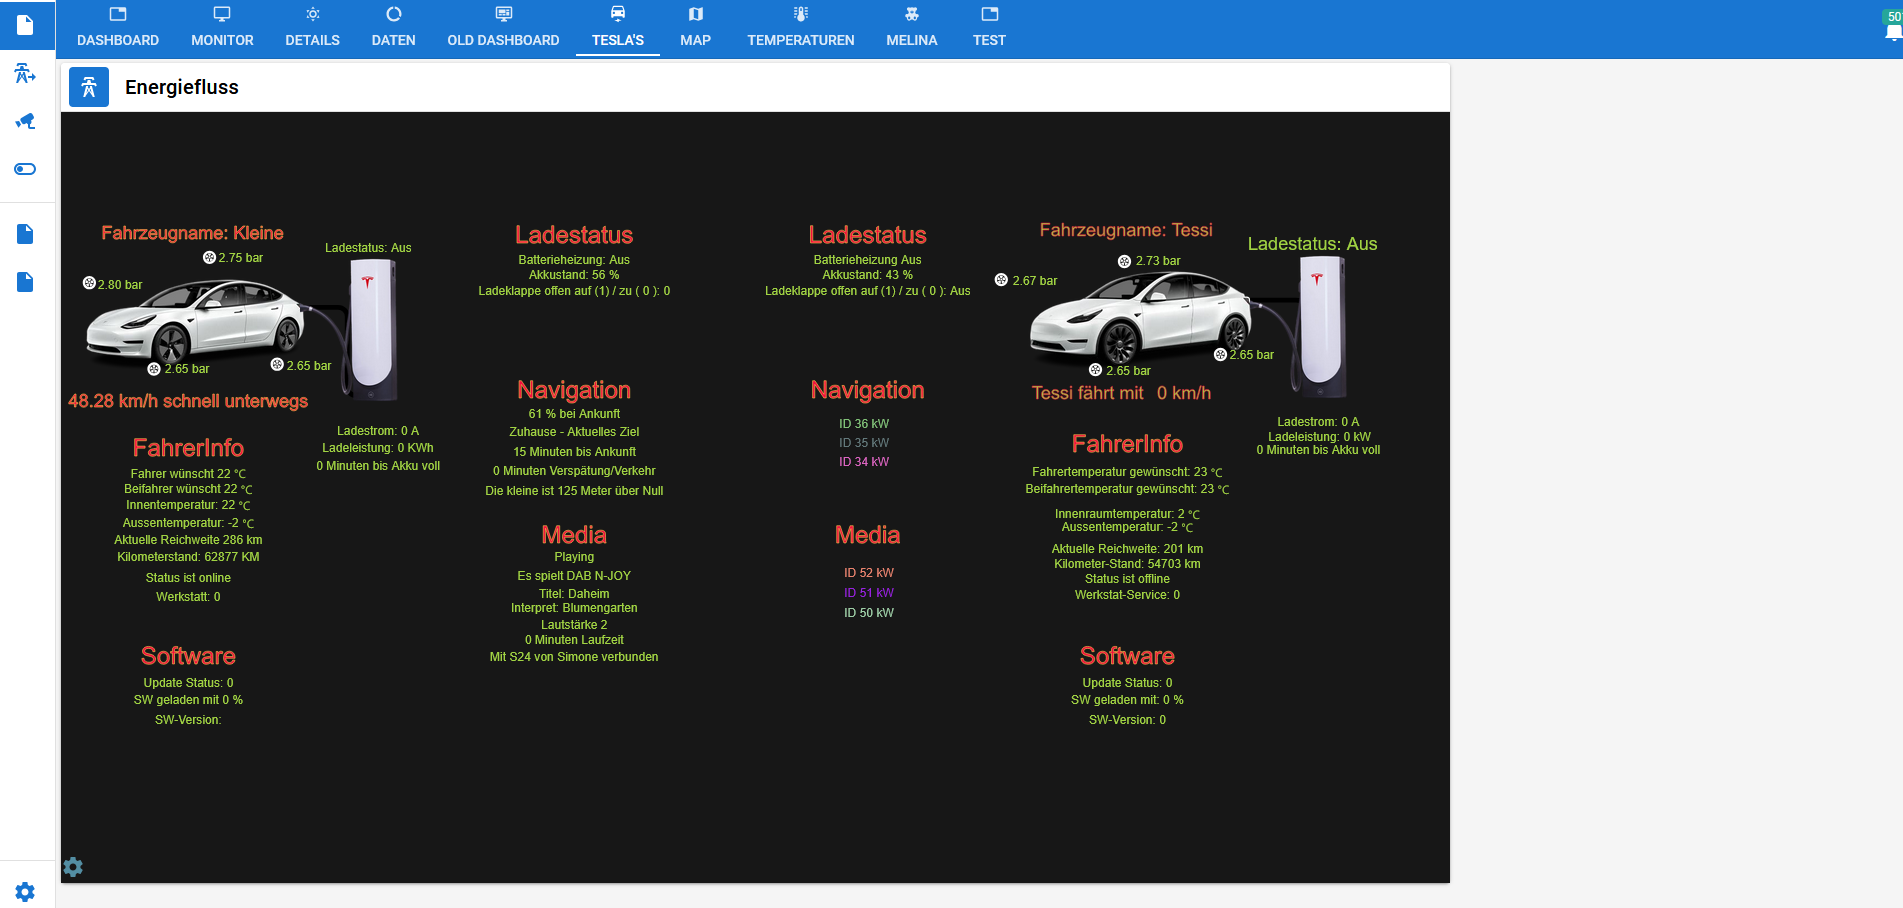1903x908 pixels.
Task: Click the Kleine car image
Action: [196, 320]
